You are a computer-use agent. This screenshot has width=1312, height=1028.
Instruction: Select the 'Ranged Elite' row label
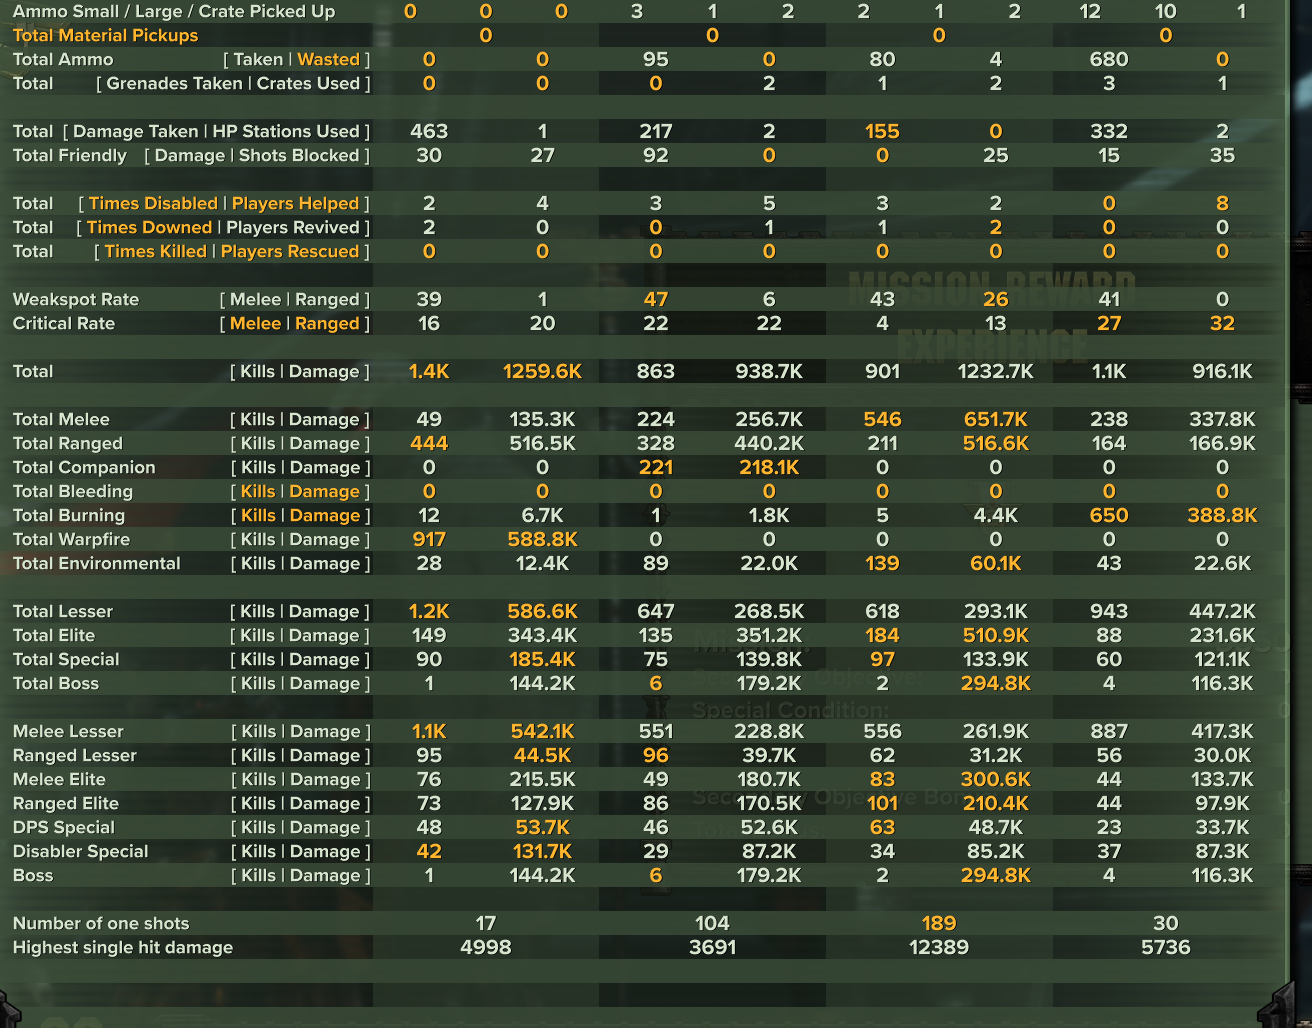tap(65, 803)
